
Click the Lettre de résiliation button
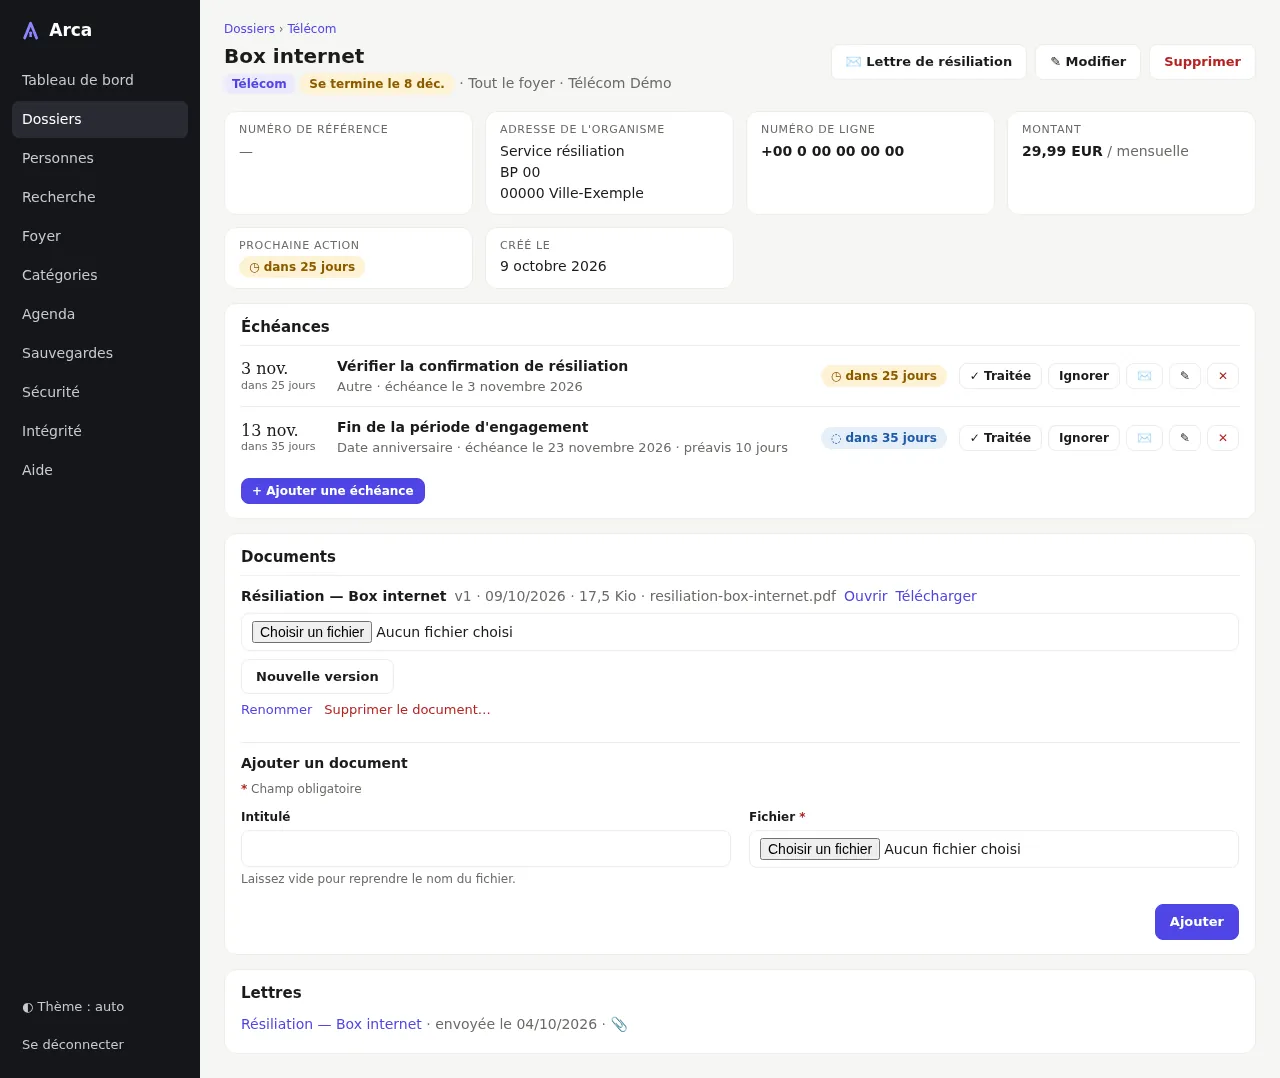pyautogui.click(x=929, y=62)
